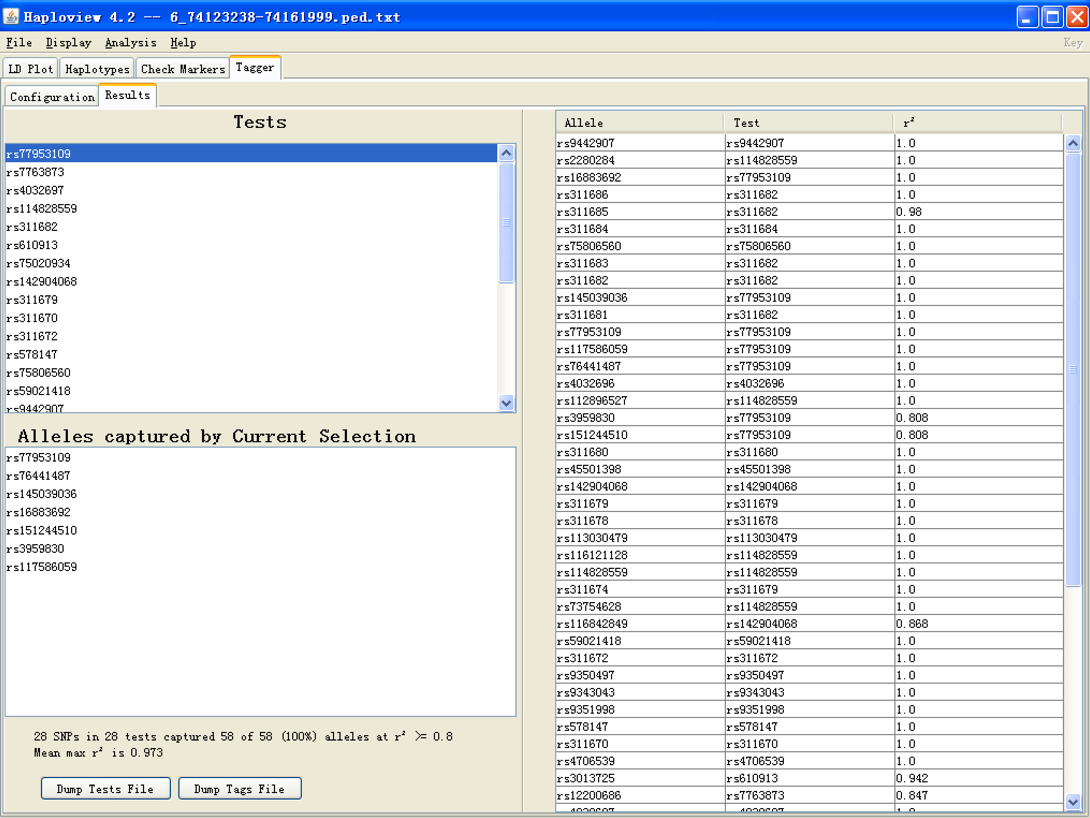Click allele cell rs3959830 in results table
Viewport: 1090px width, 818px height.
click(640, 418)
